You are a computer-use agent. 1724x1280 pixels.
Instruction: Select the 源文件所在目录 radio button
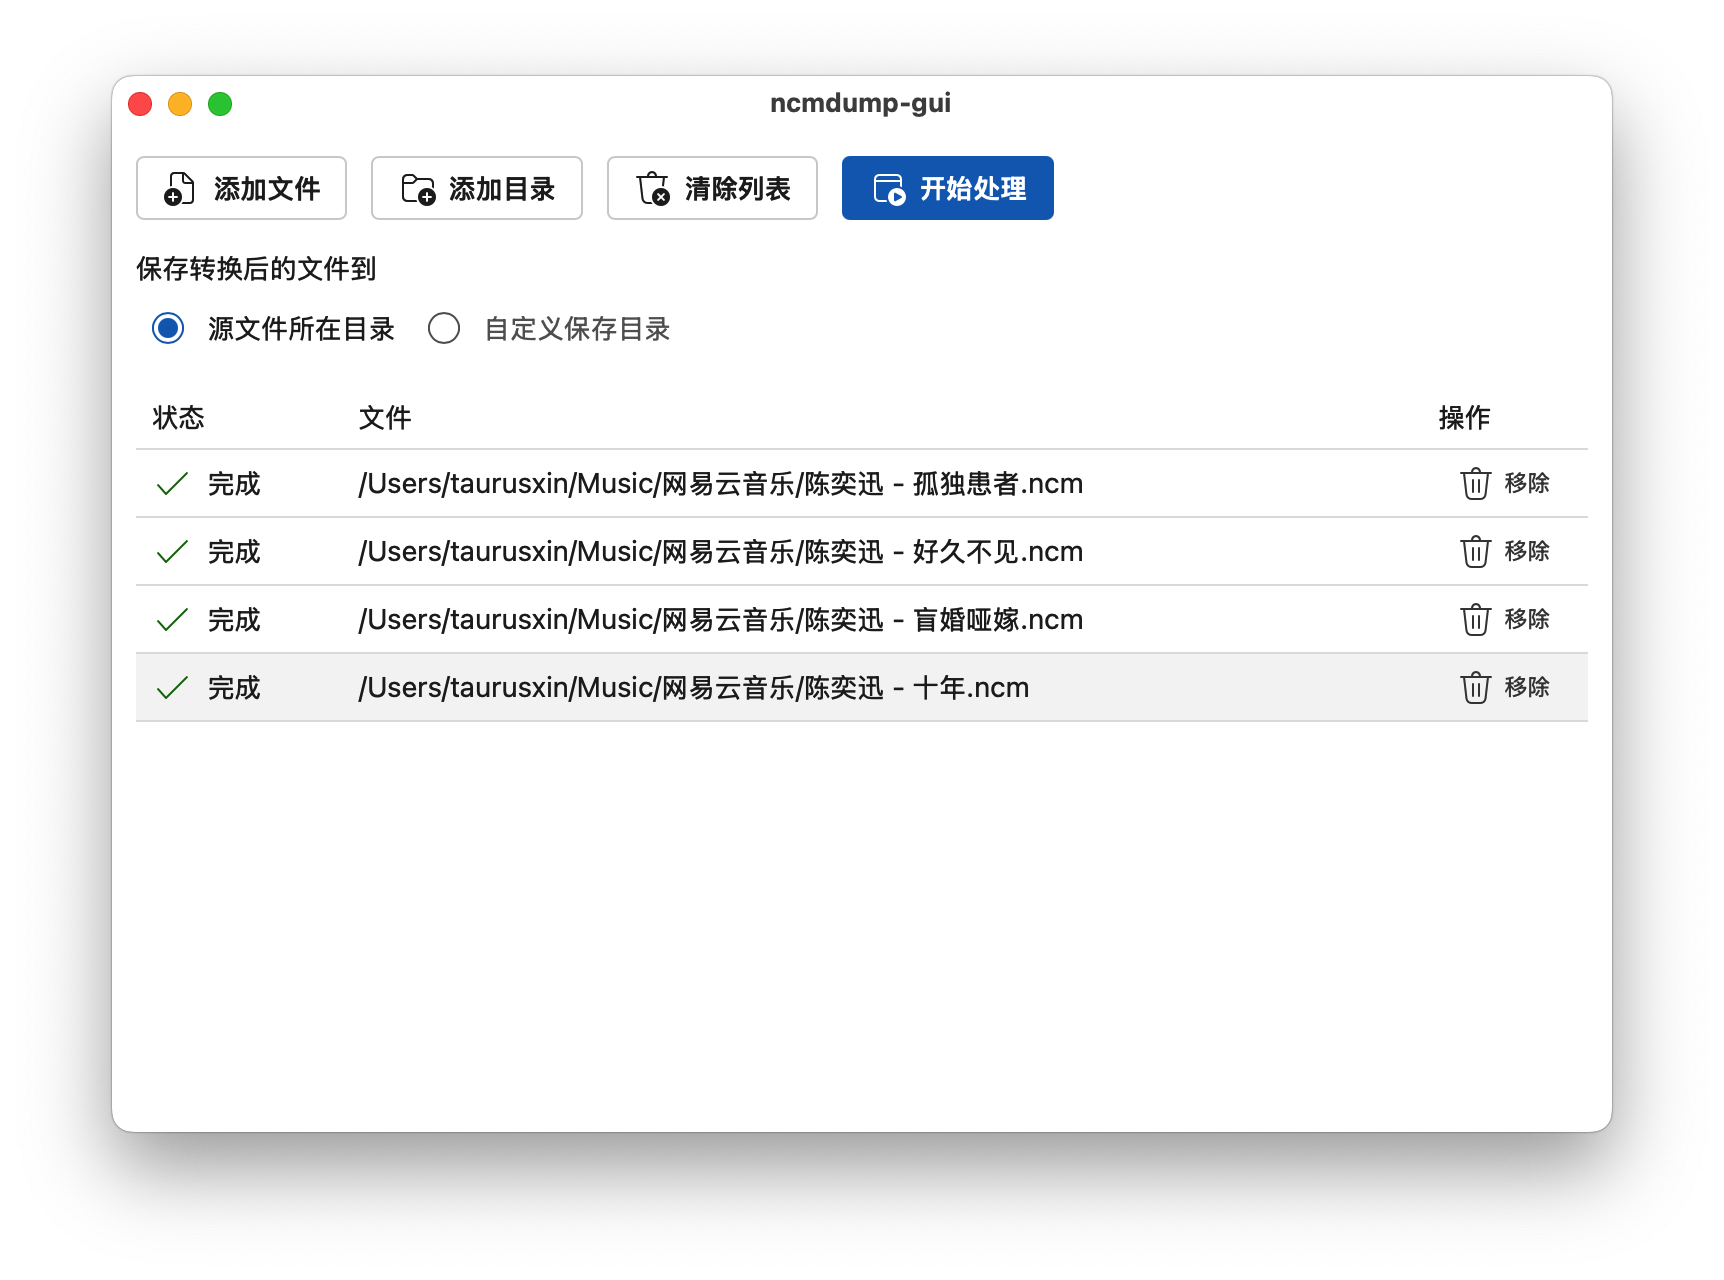pos(168,328)
